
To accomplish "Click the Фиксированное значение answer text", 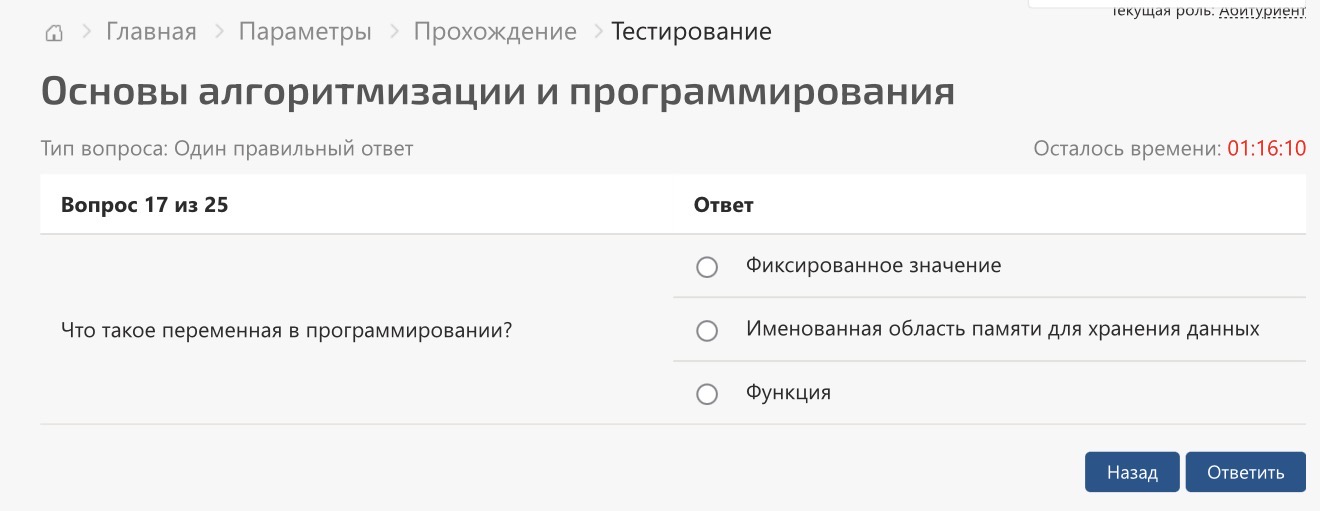I will point(873,266).
